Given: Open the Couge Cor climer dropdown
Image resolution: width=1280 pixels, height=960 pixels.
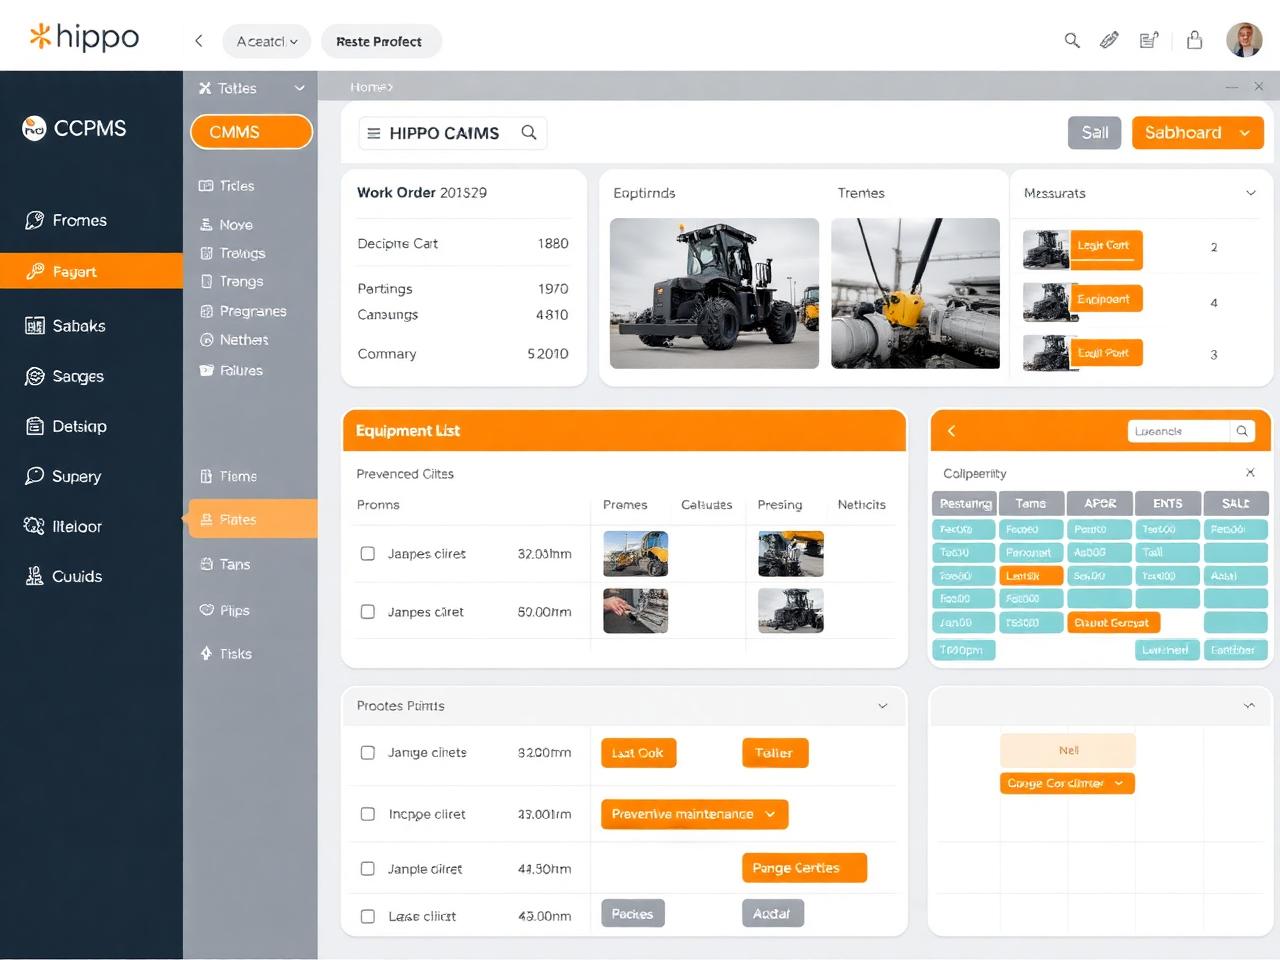Looking at the screenshot, I should (x=1067, y=783).
